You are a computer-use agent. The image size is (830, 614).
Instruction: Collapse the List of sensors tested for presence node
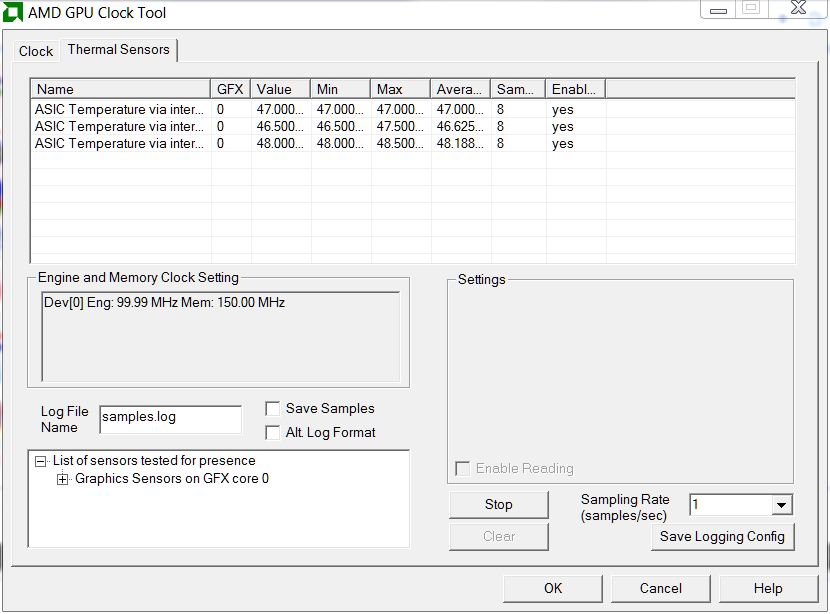(x=40, y=461)
